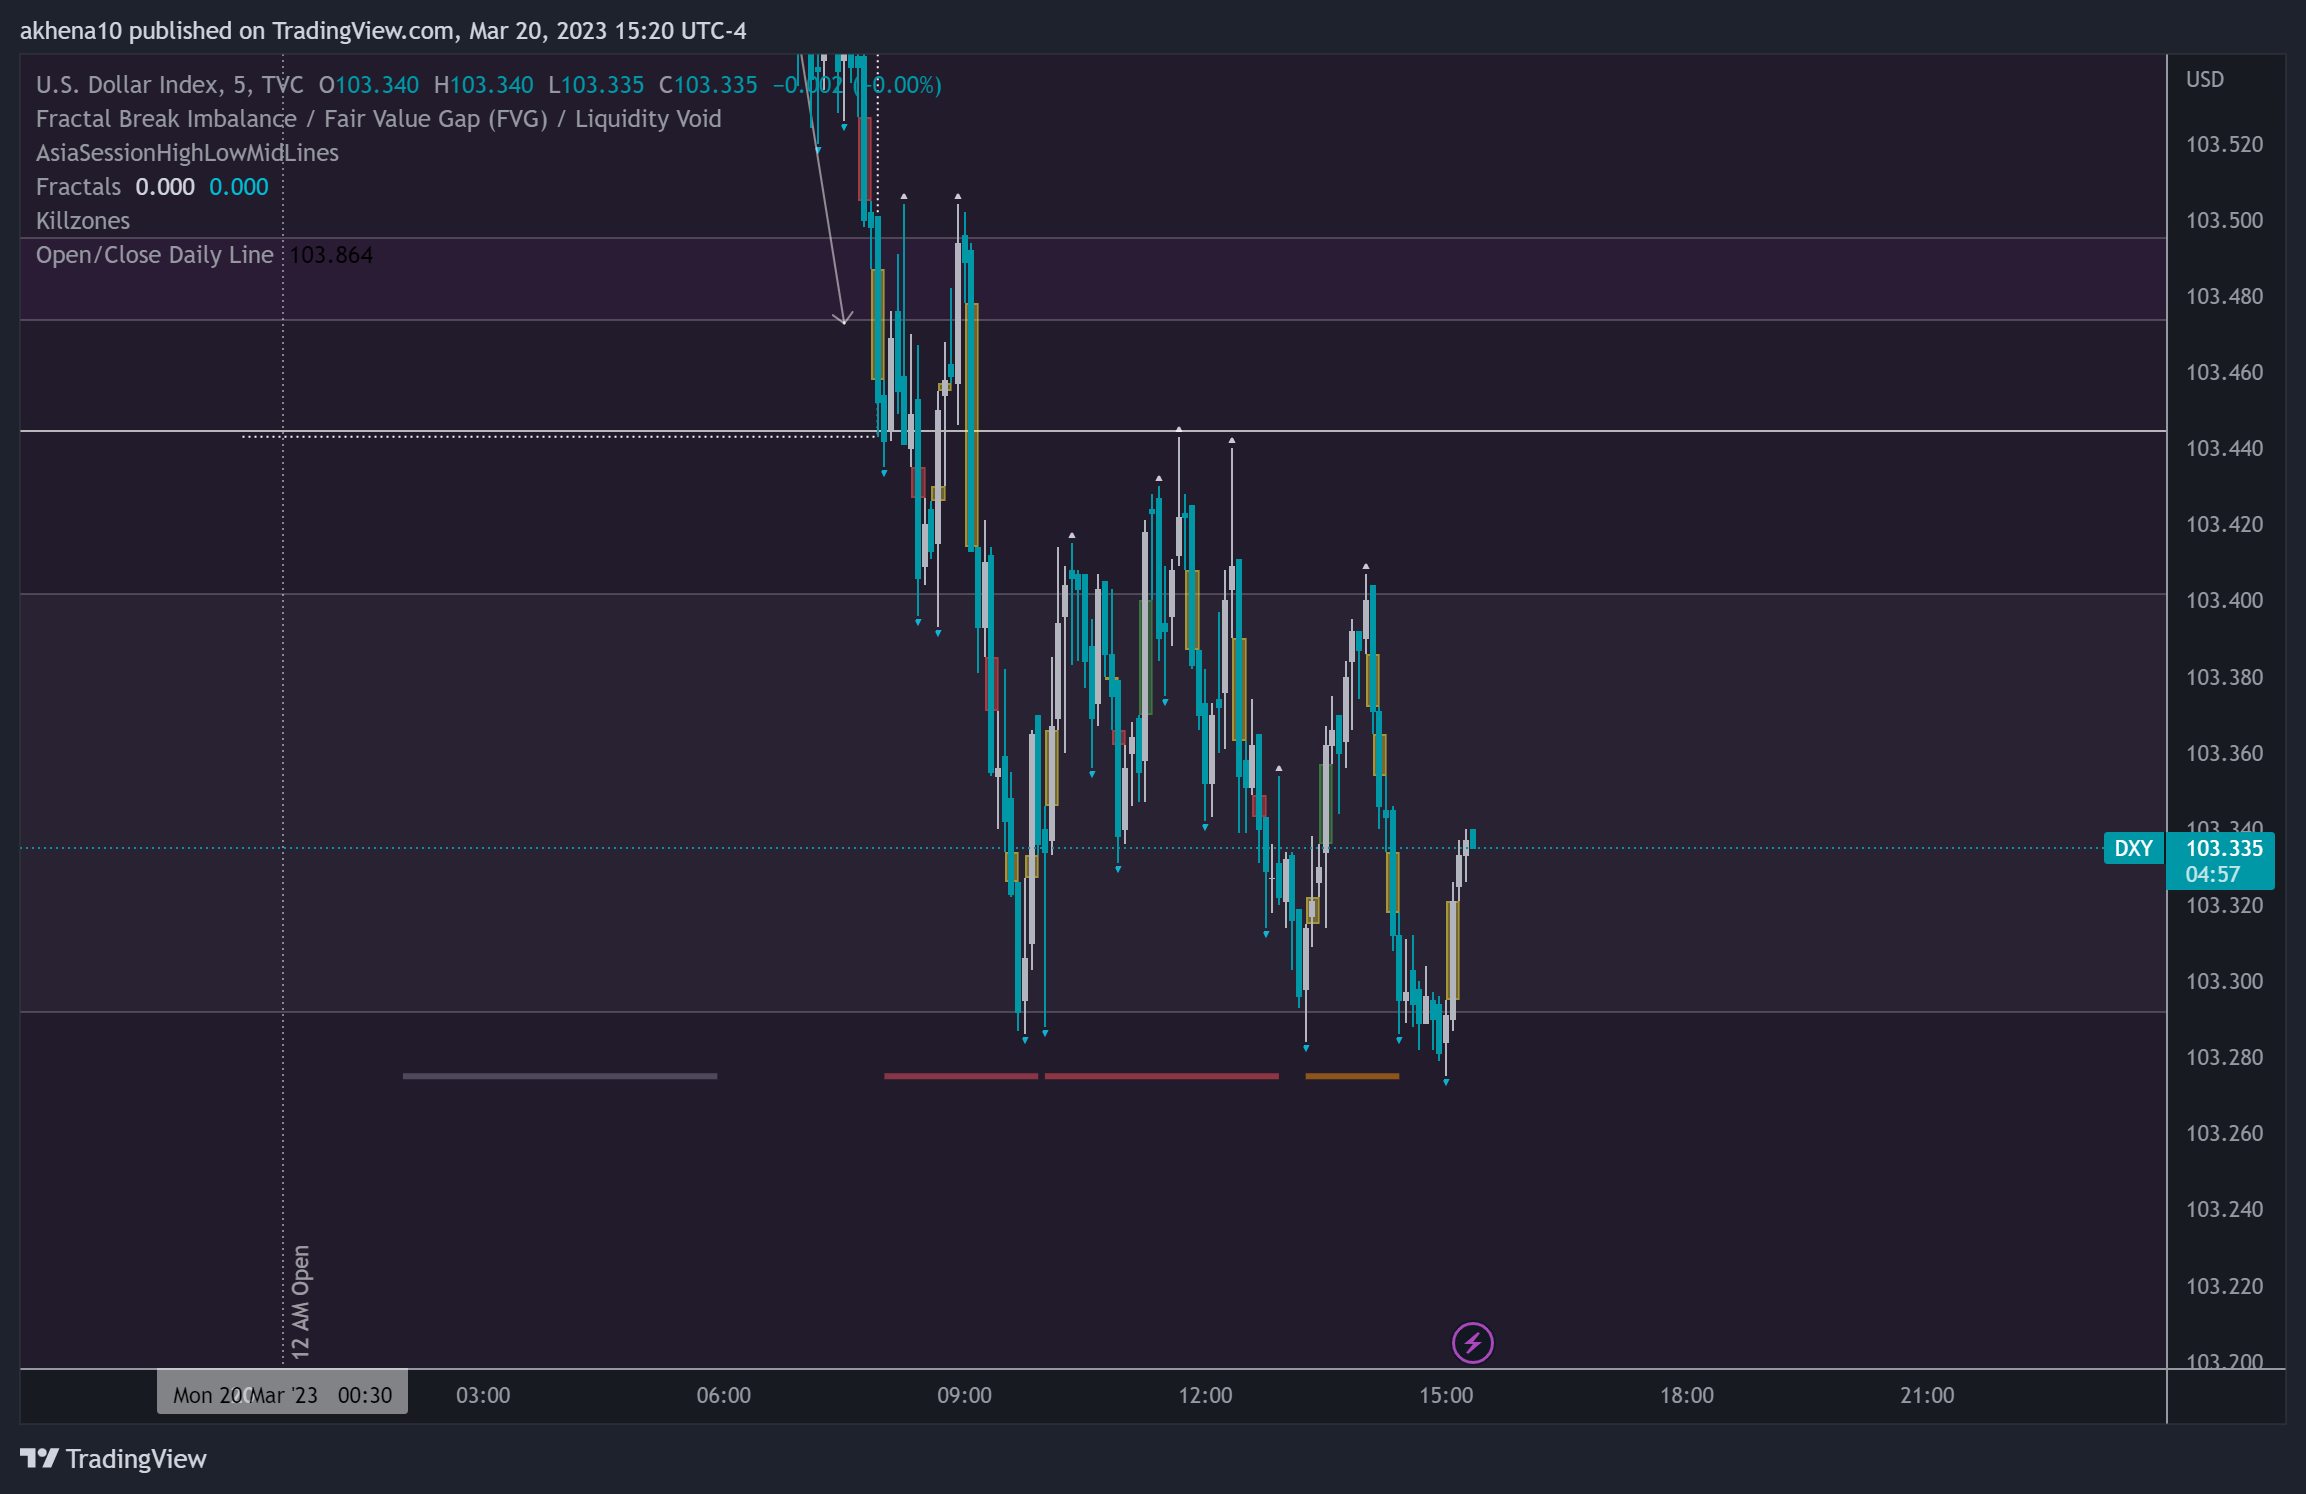This screenshot has height=1494, width=2306.
Task: Click the 03:00 time axis label
Action: 483,1395
